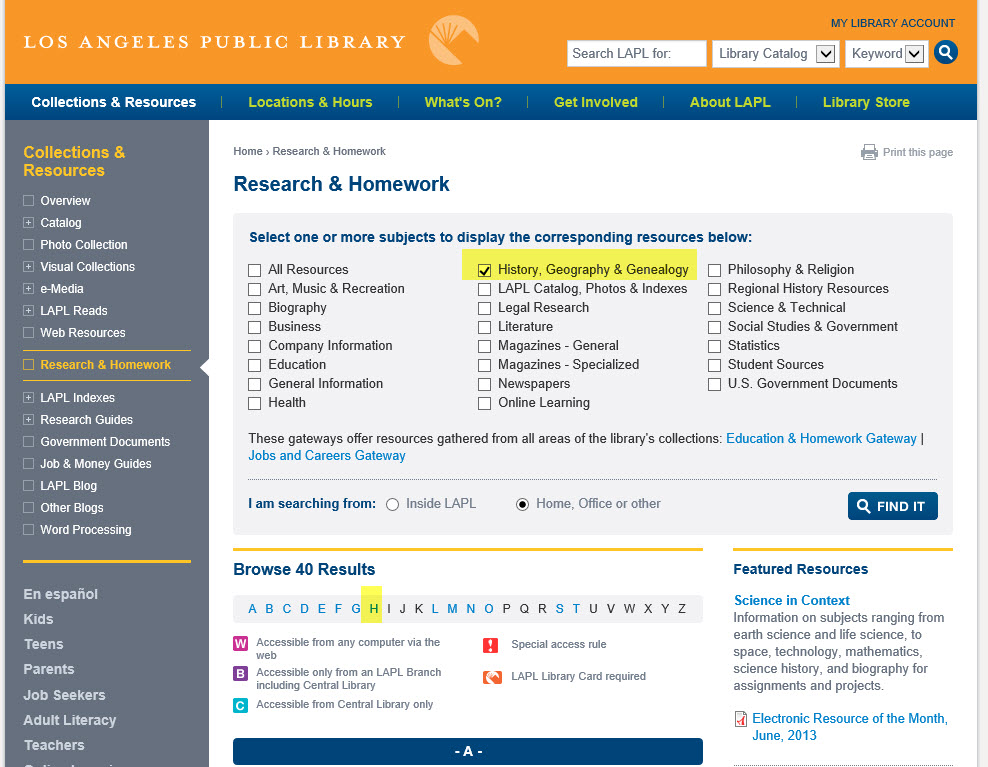
Task: Click the purple B branch-access legend icon
Action: tap(240, 674)
